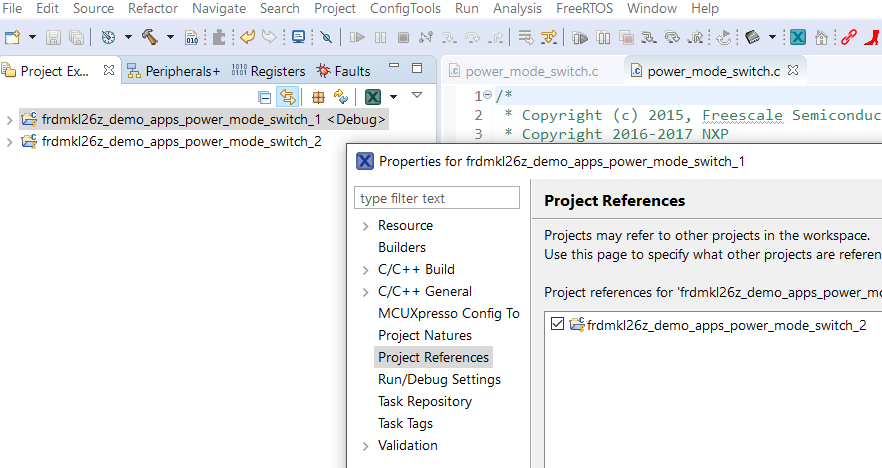Expand frdmkl26z_demo_apps_power_mode_switch_2 project tree
882x468 pixels.
tap(9, 142)
